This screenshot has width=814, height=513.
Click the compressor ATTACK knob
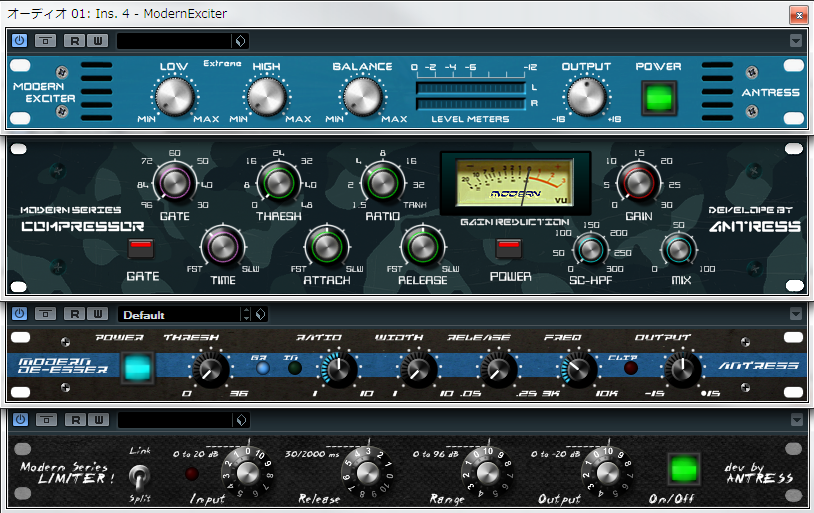click(327, 247)
